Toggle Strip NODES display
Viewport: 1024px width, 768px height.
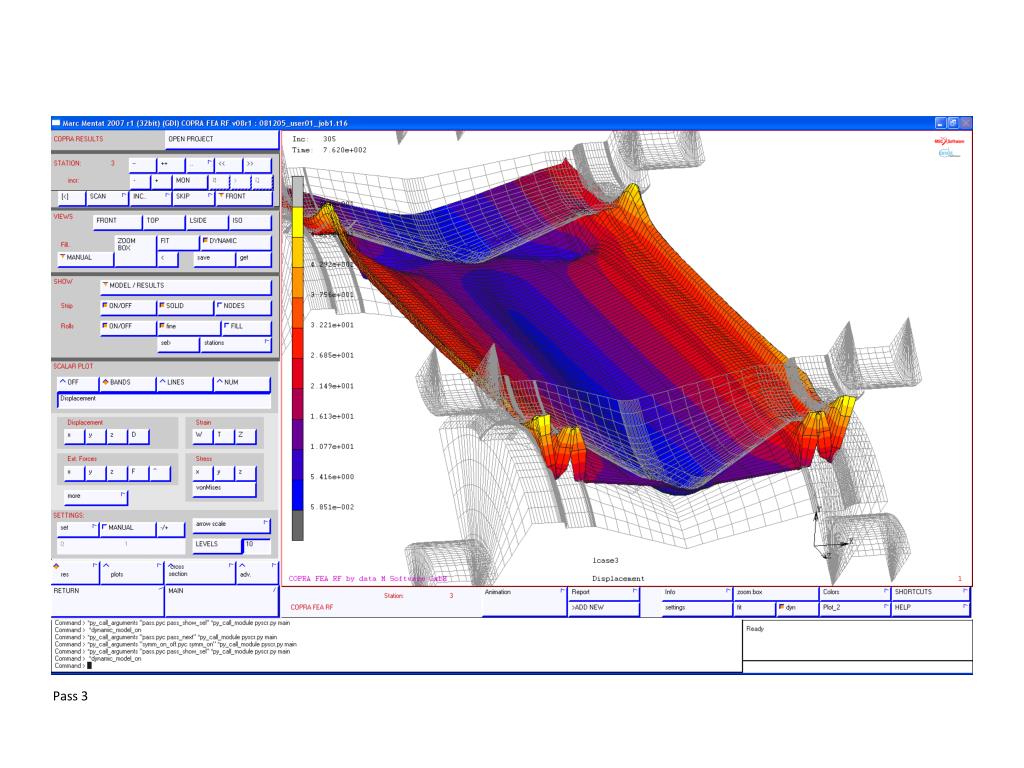pyautogui.click(x=243, y=306)
